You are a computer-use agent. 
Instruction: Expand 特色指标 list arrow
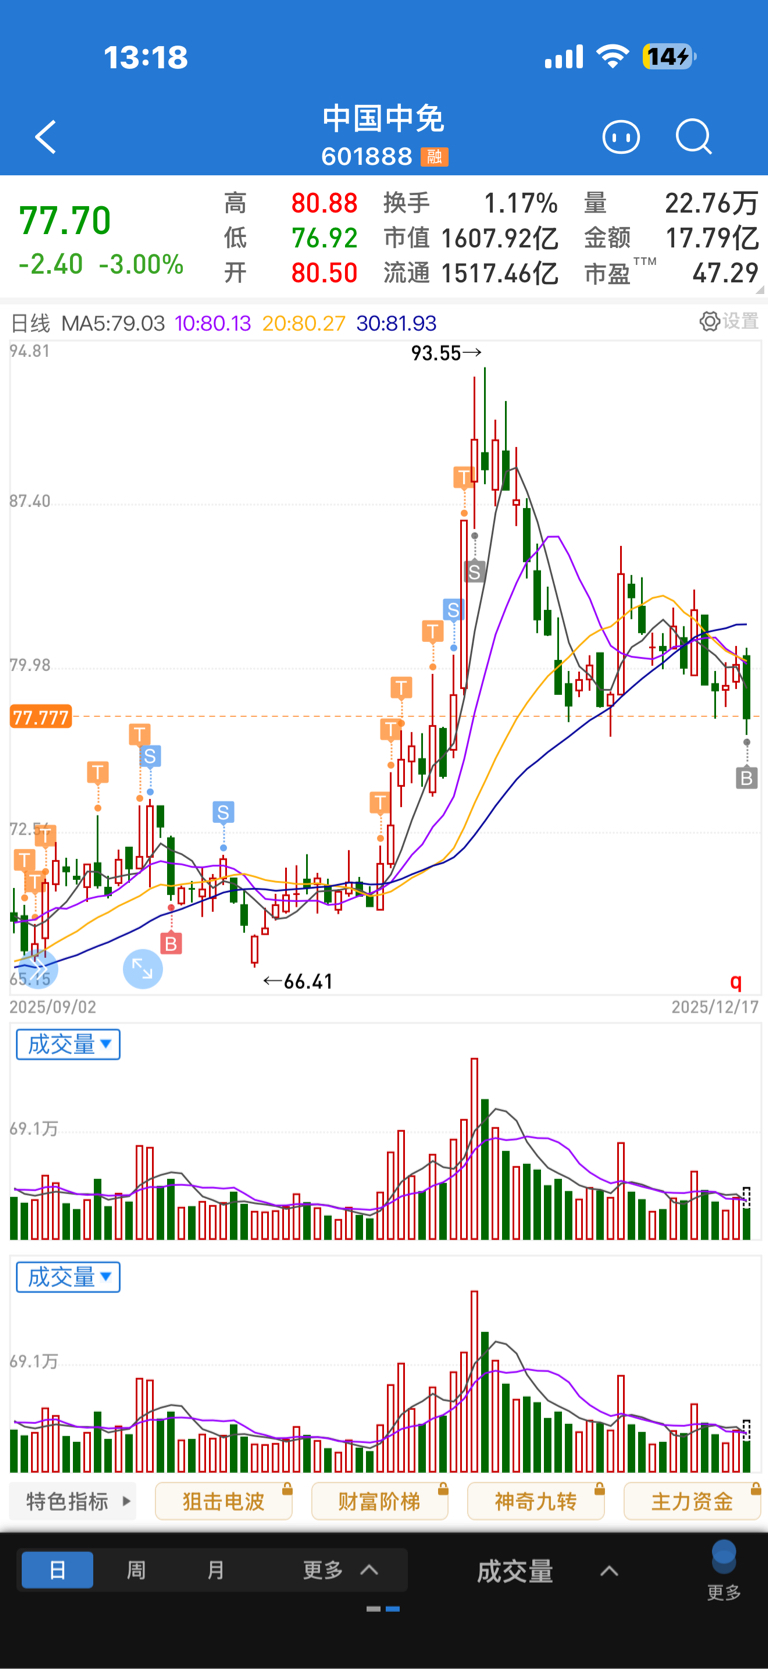click(x=126, y=1501)
